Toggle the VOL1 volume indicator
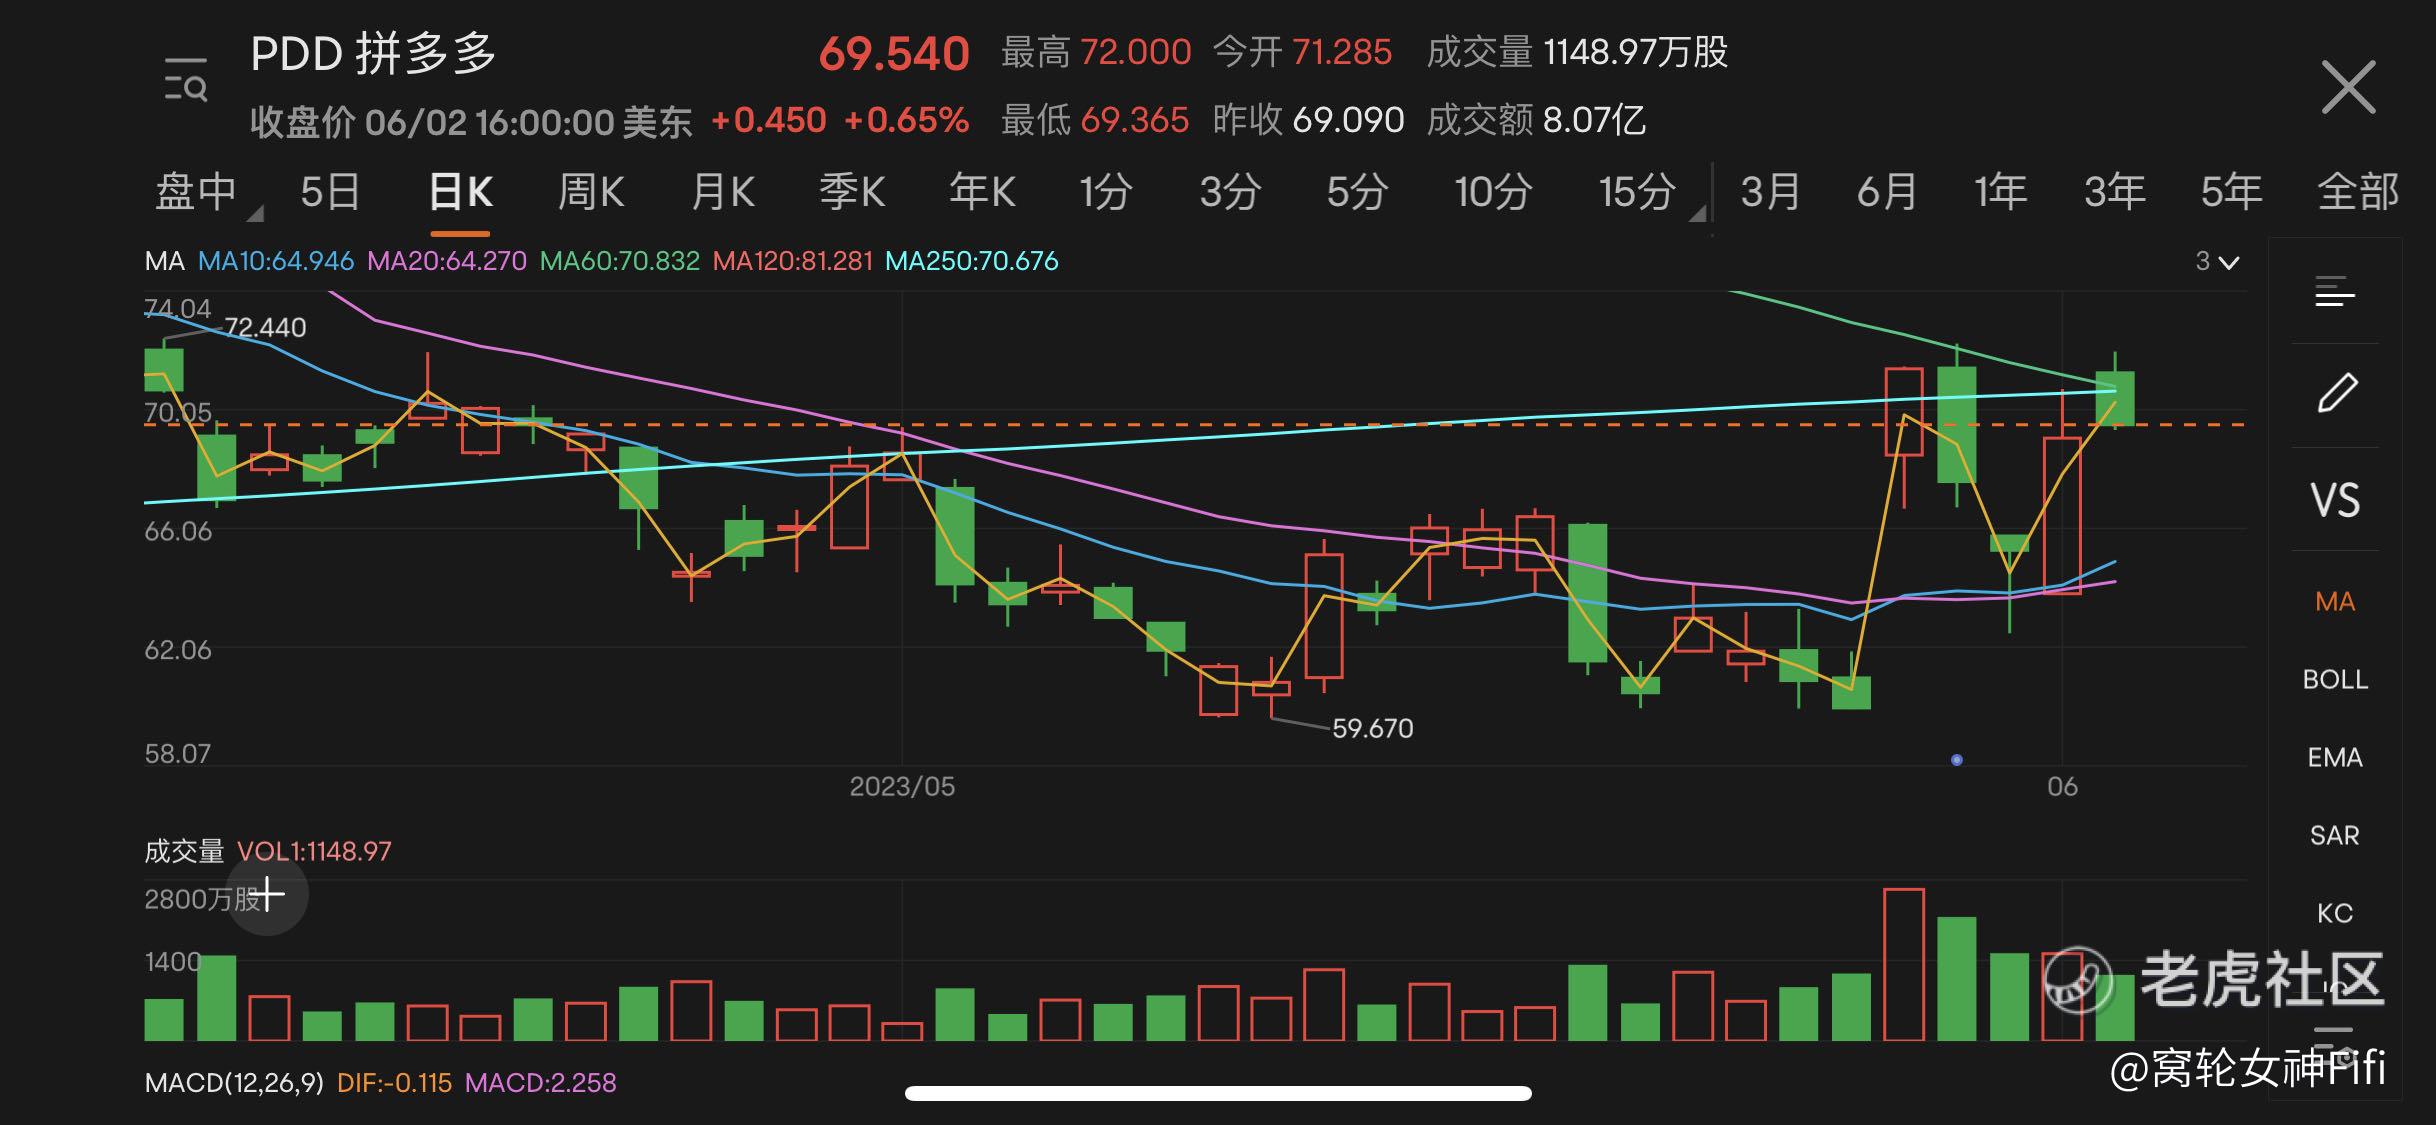The image size is (2436, 1125). (x=317, y=850)
